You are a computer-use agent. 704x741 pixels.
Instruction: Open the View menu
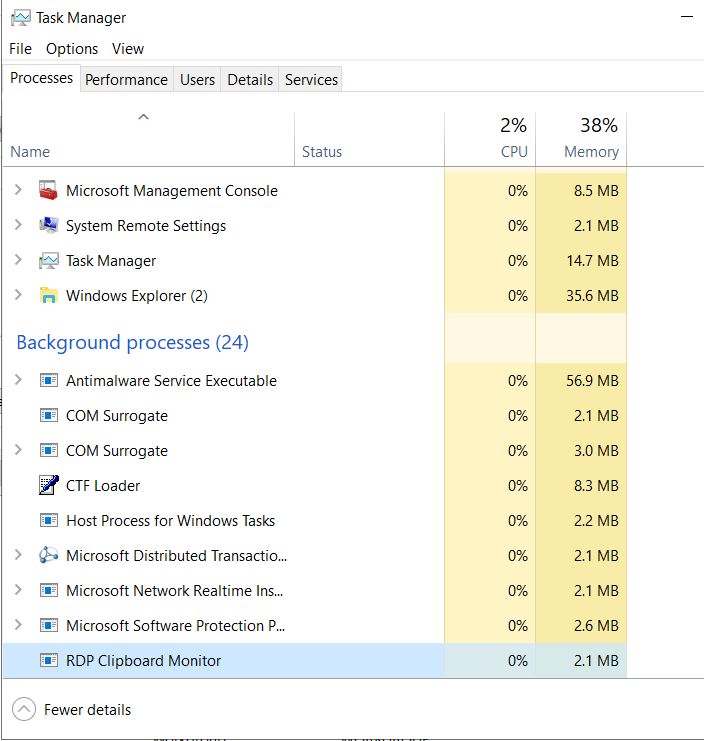tap(128, 49)
